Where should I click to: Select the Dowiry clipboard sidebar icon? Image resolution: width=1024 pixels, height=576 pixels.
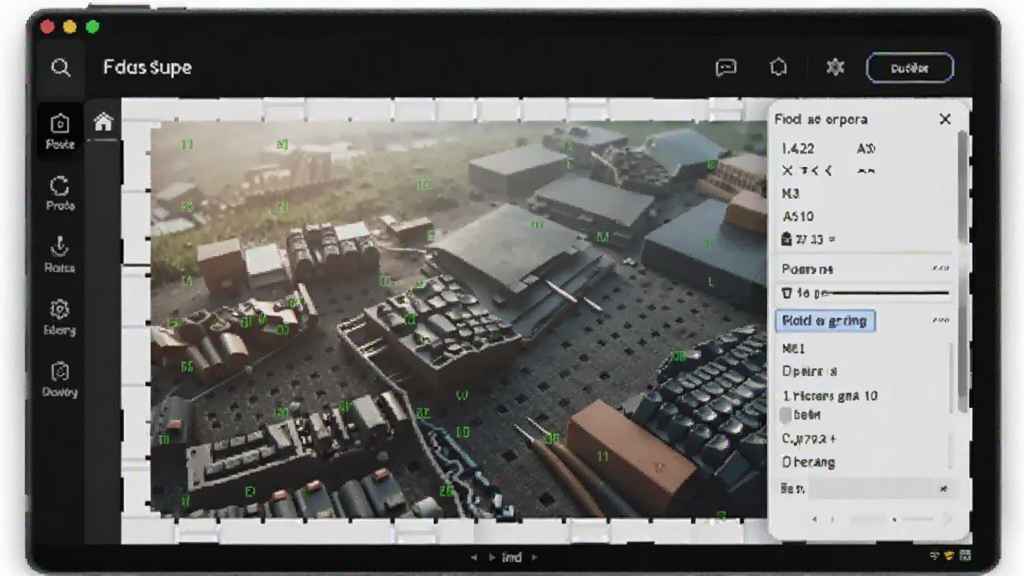tap(59, 379)
